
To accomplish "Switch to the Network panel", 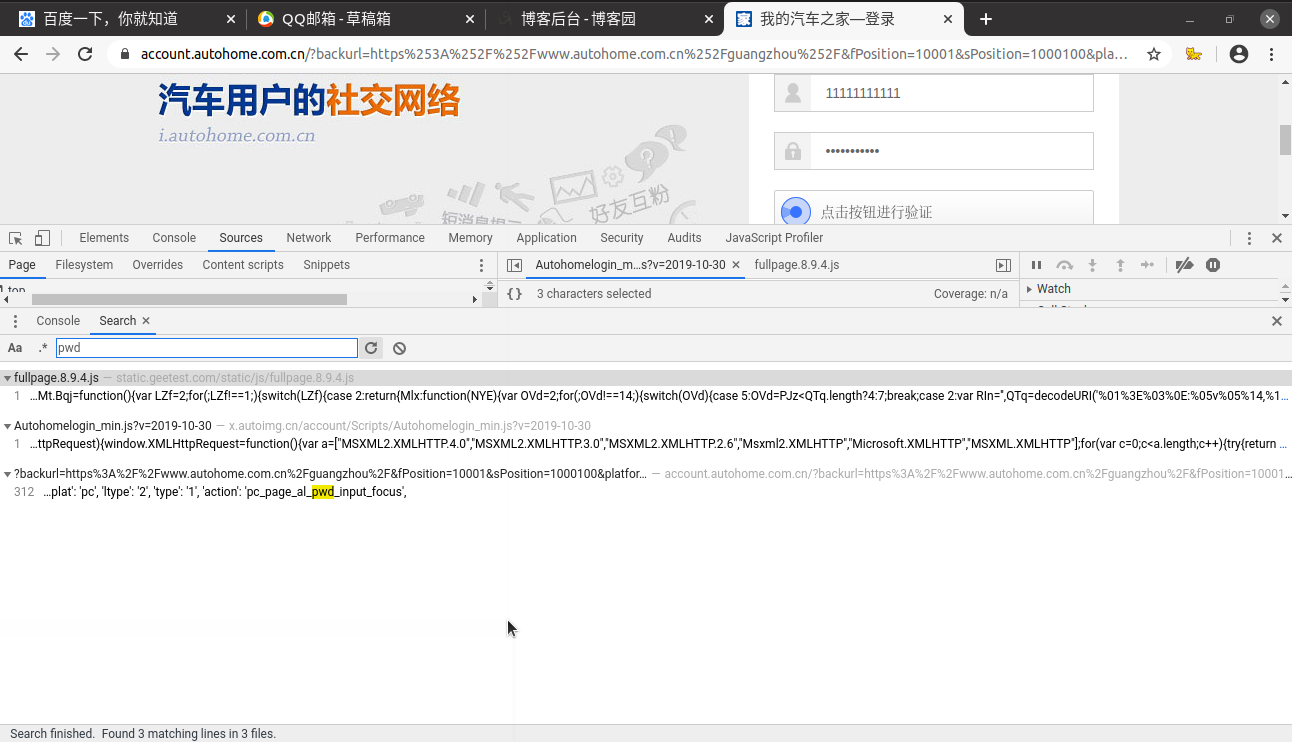I will [309, 238].
